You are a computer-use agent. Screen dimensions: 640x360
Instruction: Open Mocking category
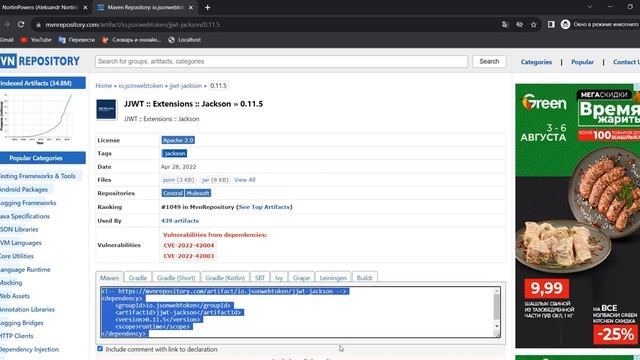[11, 282]
